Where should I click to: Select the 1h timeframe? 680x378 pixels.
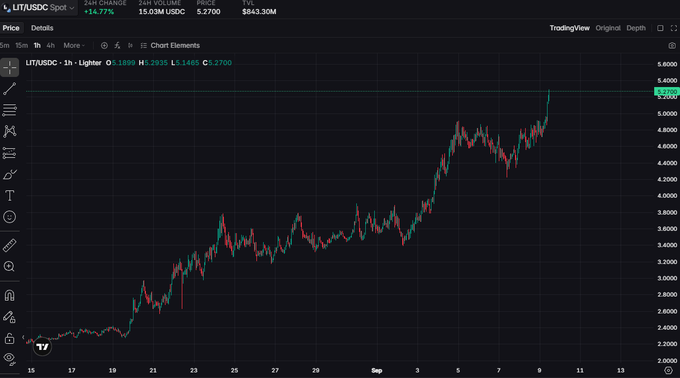[37, 46]
